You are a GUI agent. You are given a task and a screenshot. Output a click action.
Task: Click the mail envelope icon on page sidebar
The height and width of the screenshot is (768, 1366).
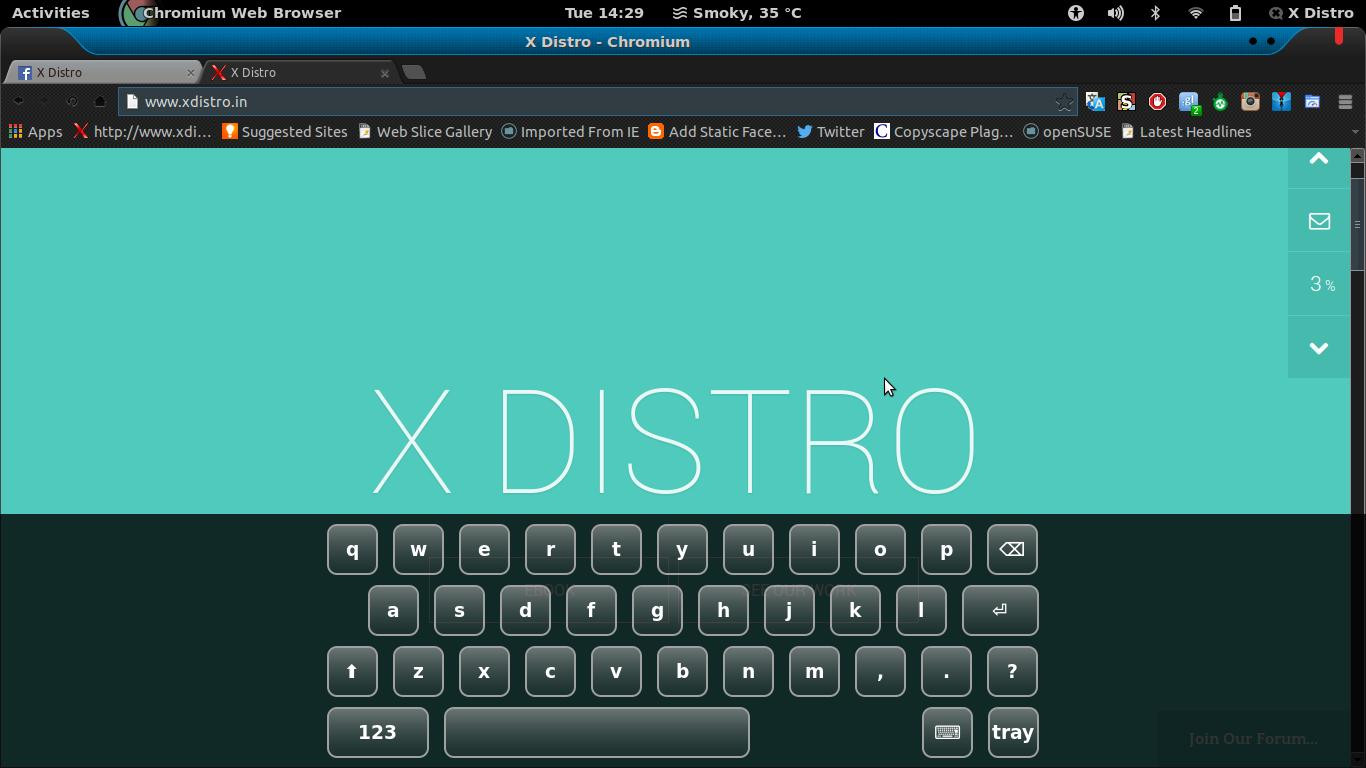point(1319,221)
